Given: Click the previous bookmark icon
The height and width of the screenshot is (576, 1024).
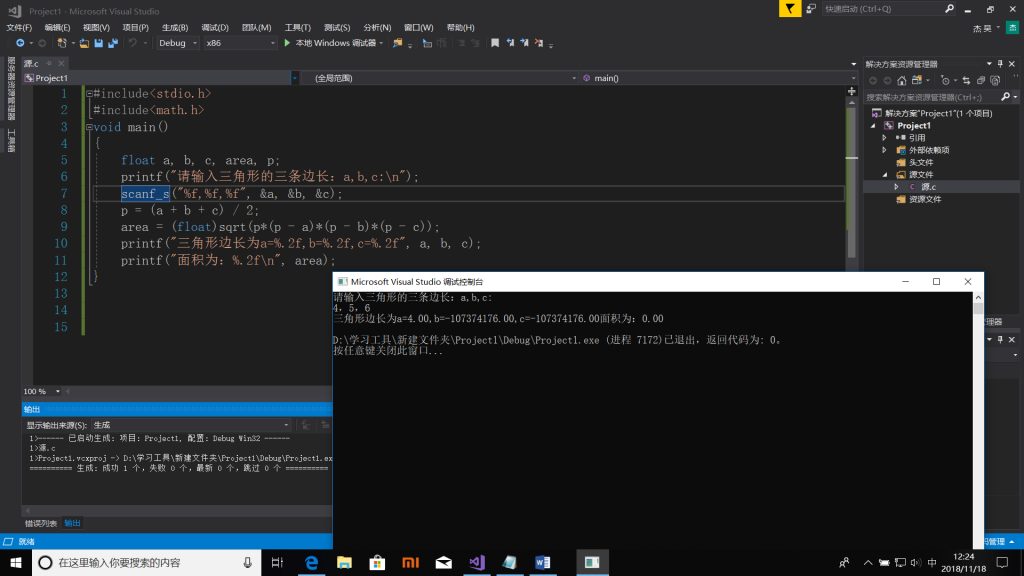Looking at the screenshot, I should 510,43.
